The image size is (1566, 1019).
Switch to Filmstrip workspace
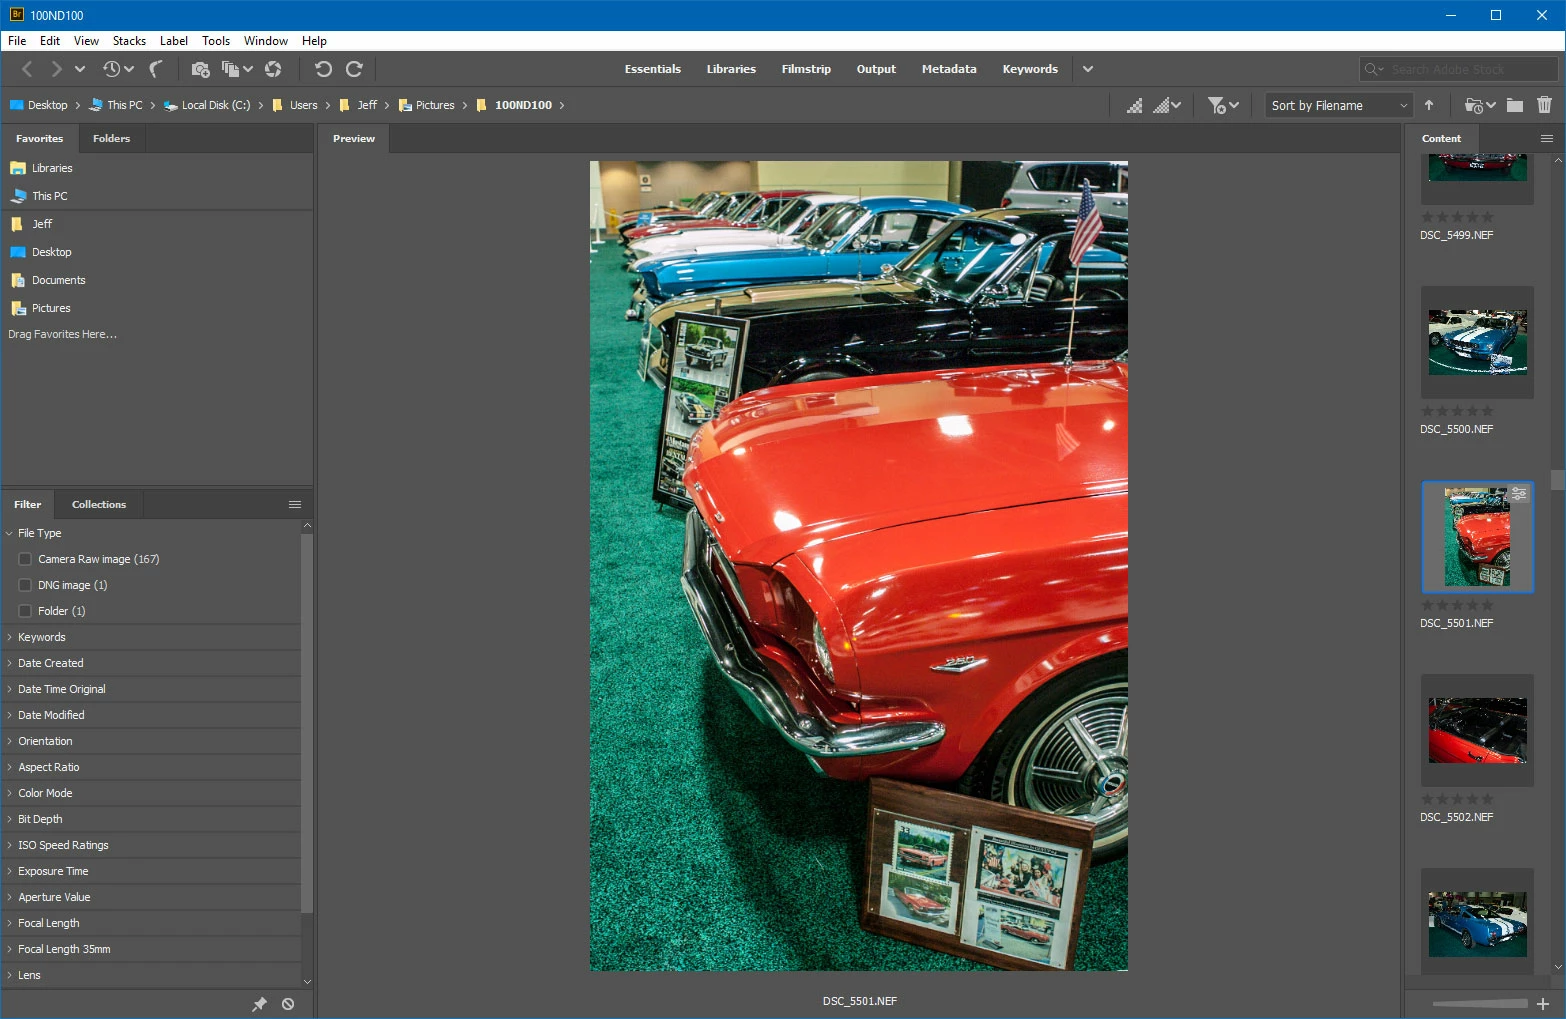coord(806,69)
